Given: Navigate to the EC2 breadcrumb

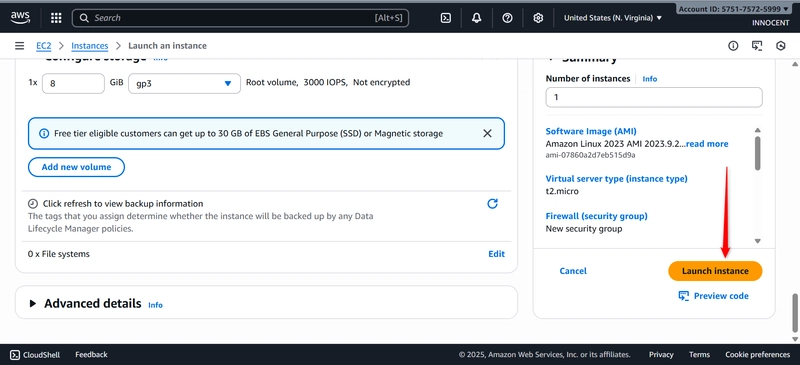Looking at the screenshot, I should tap(44, 46).
